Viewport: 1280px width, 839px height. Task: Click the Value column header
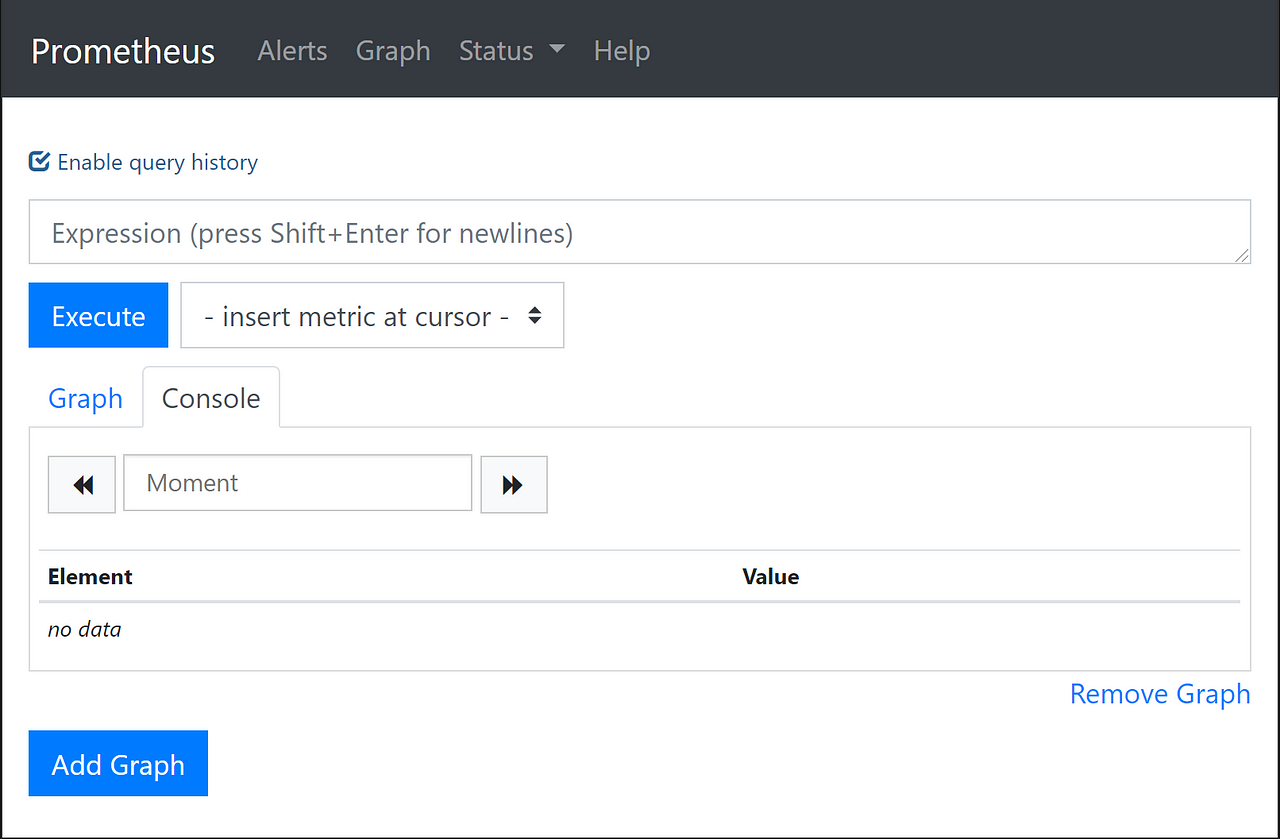coord(771,576)
